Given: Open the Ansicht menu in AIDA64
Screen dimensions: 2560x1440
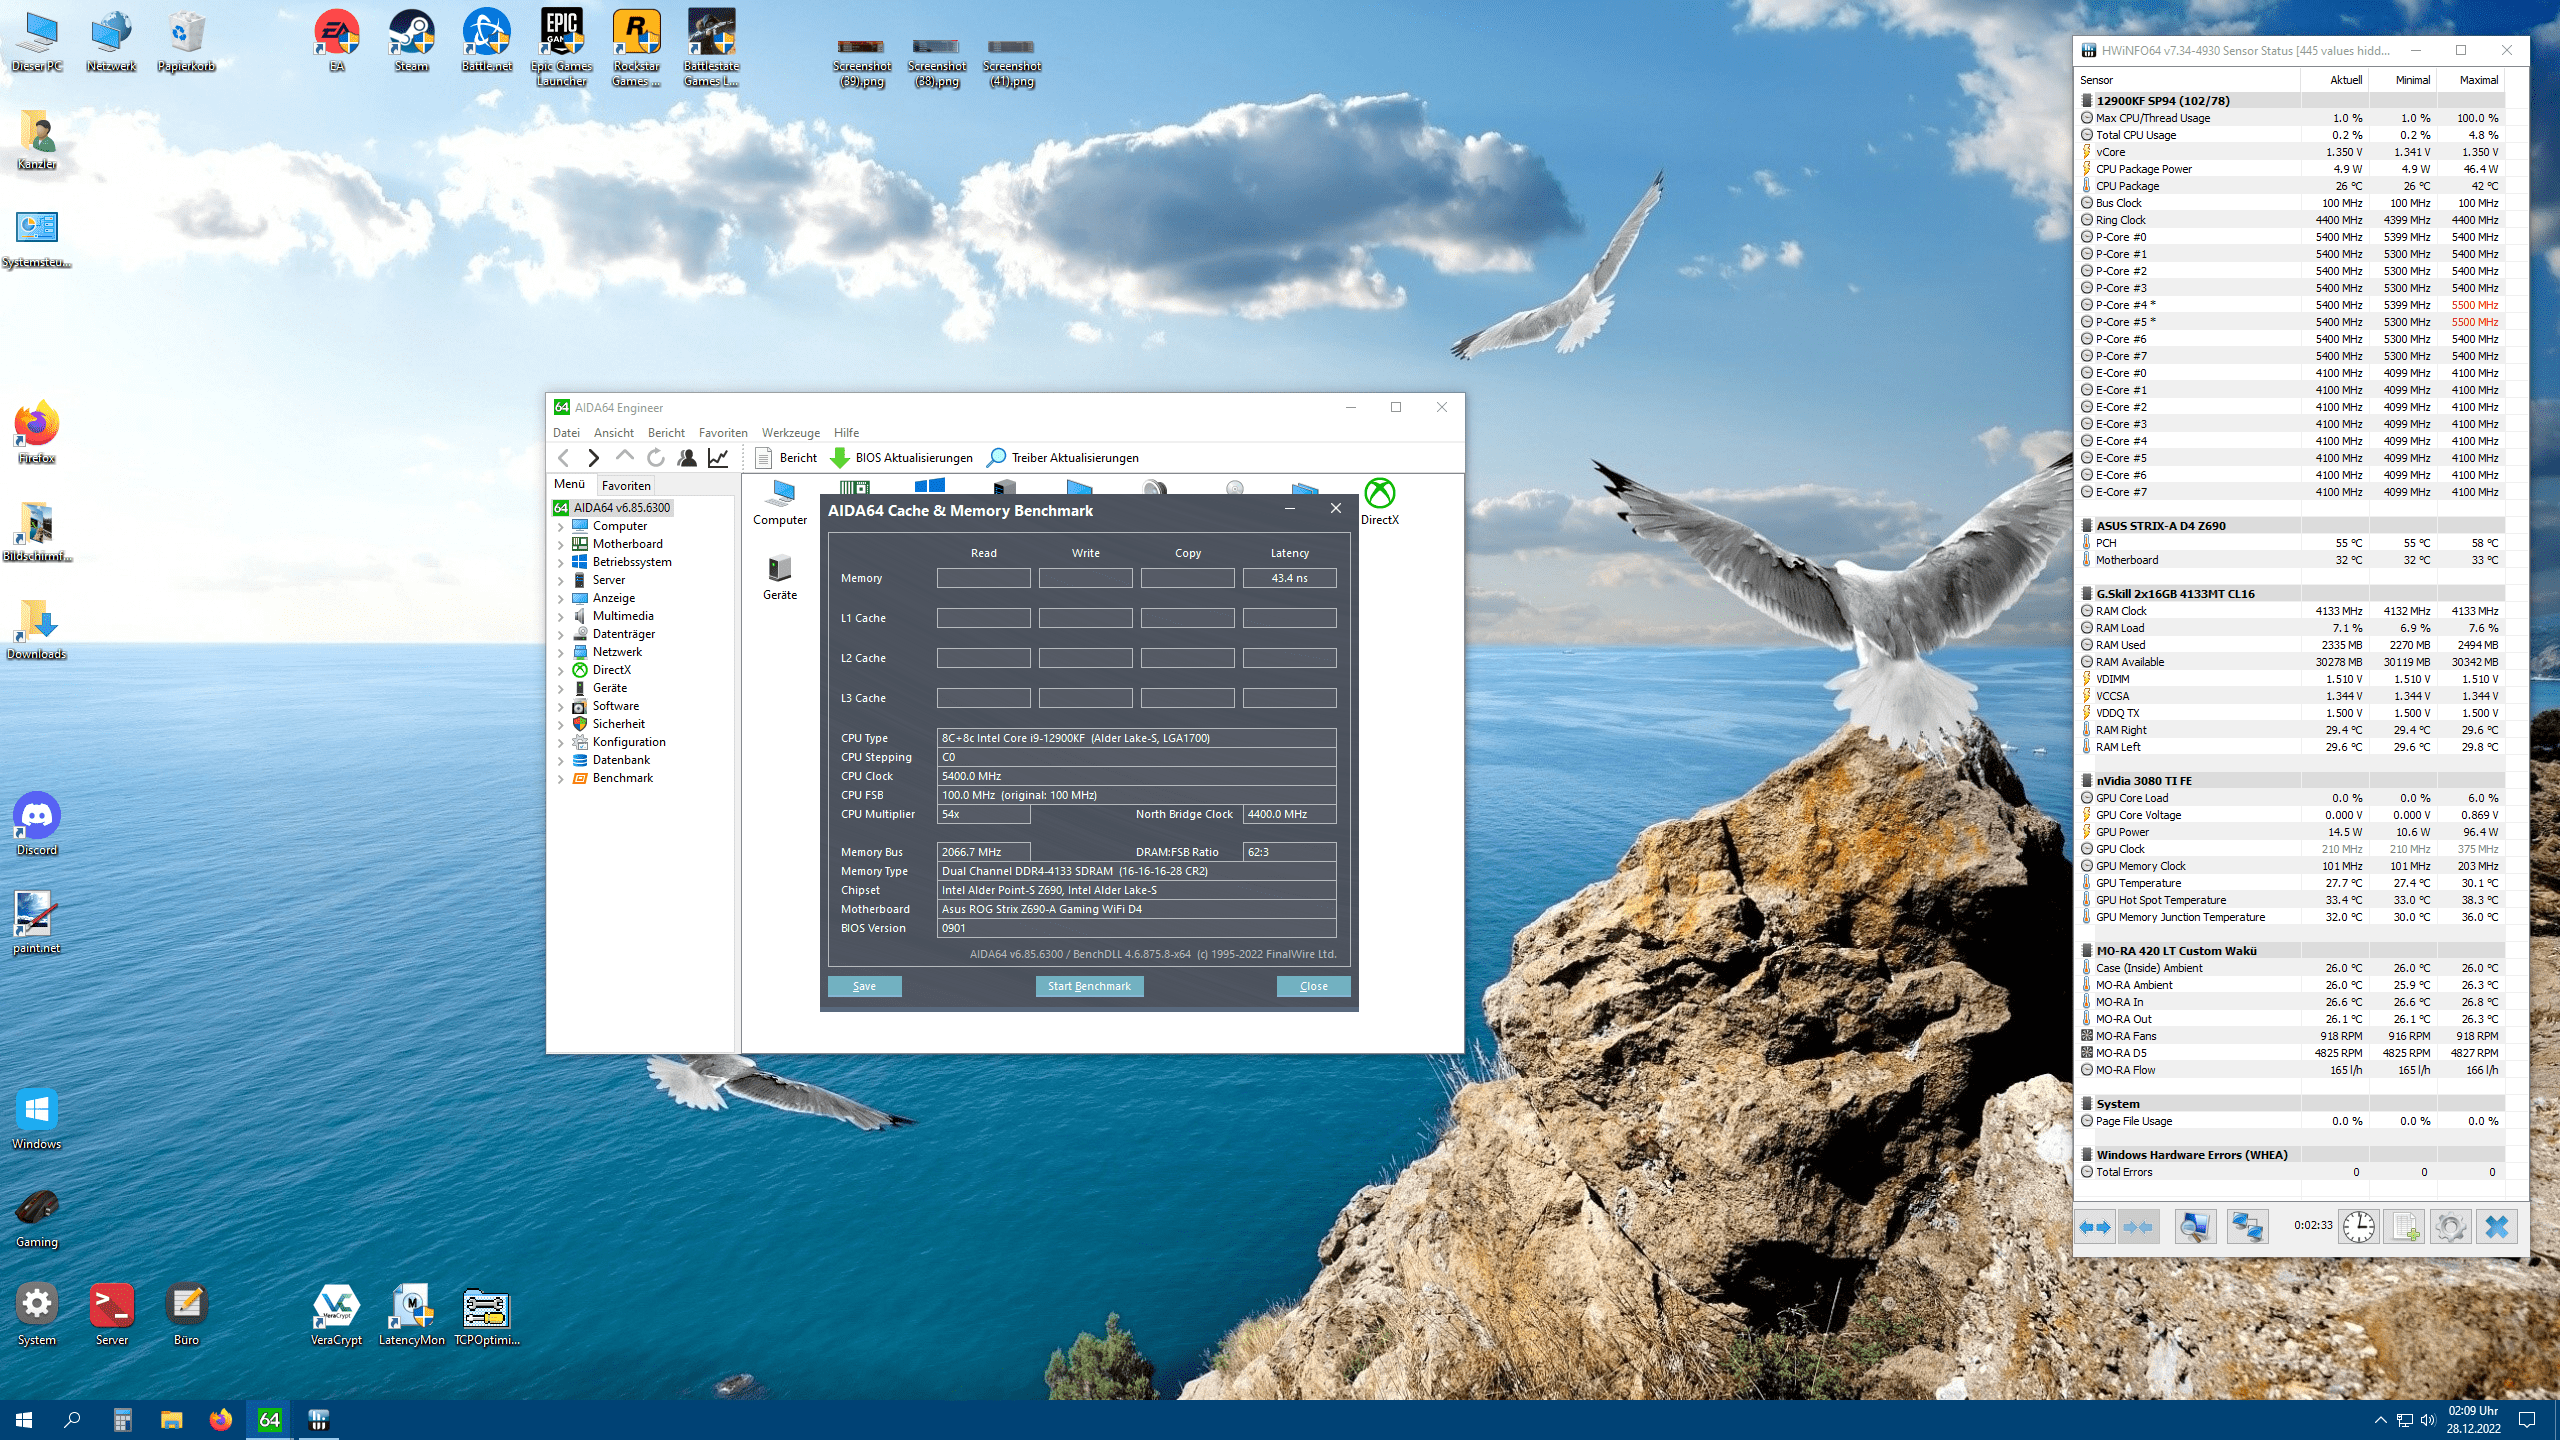Looking at the screenshot, I should click(612, 431).
